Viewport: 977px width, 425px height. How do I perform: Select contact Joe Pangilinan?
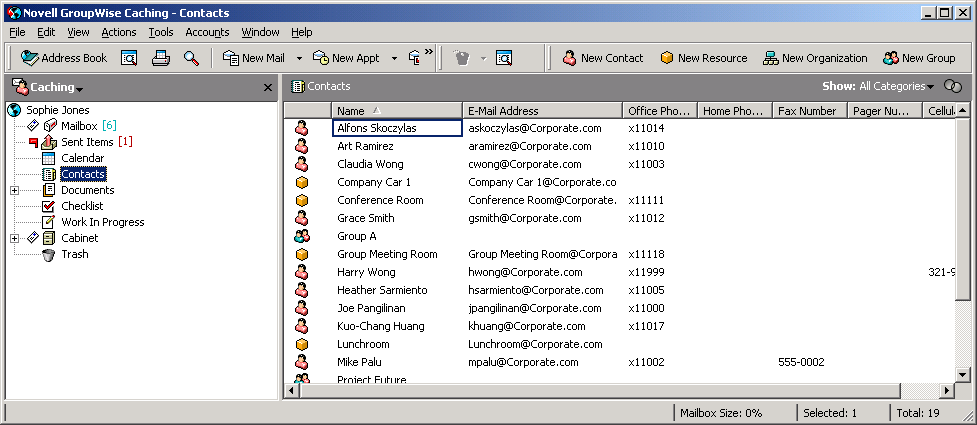(x=371, y=308)
